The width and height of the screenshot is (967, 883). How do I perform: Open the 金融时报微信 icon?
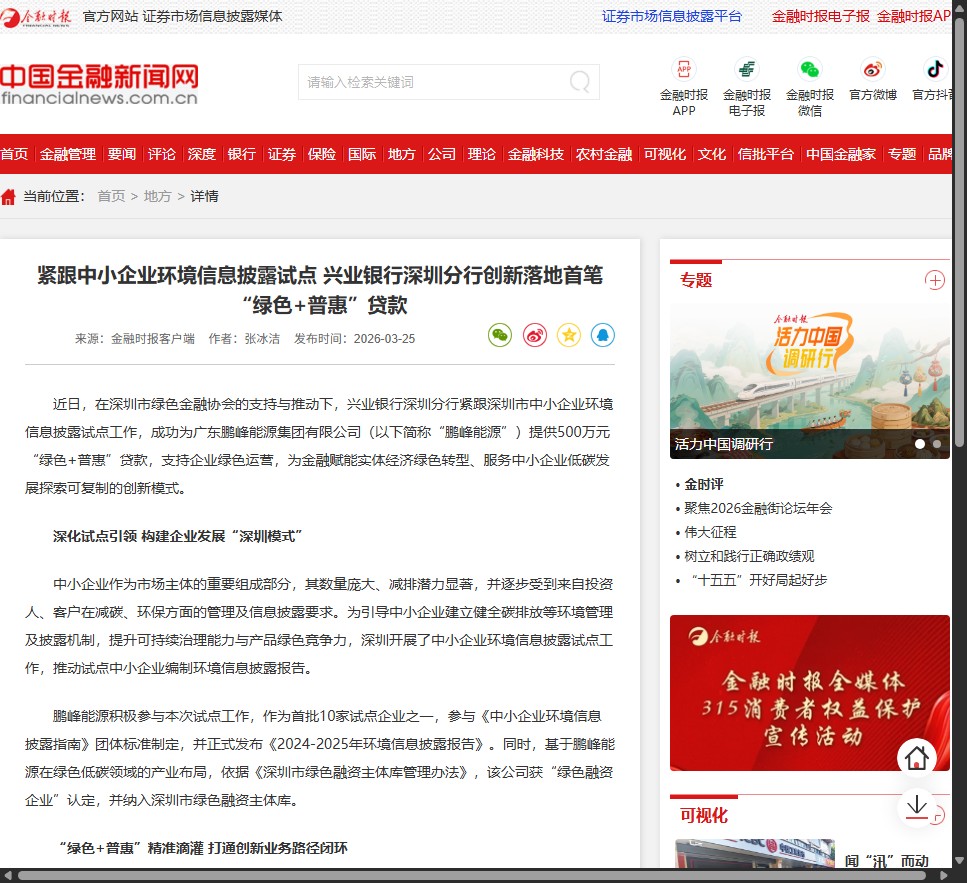(810, 69)
